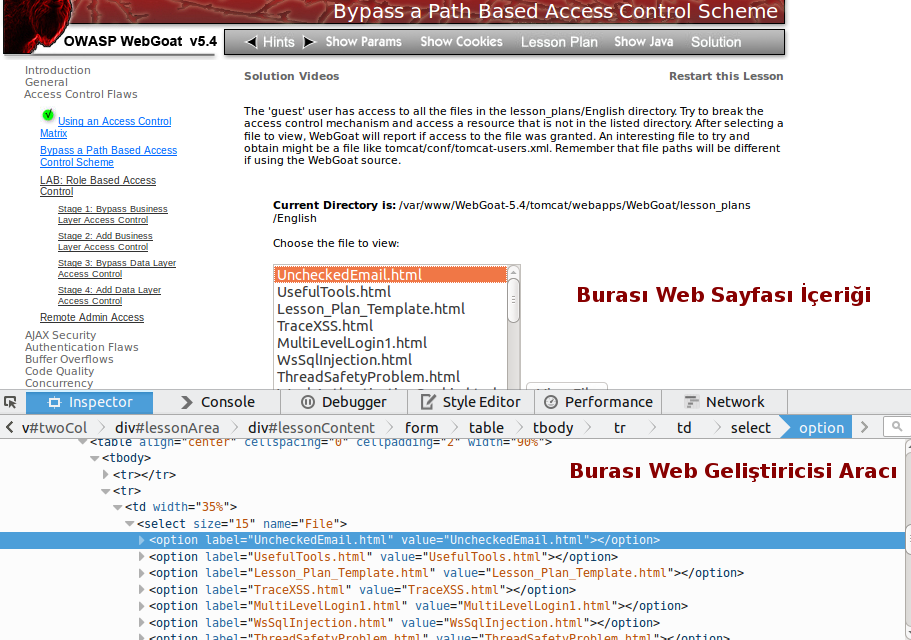Click the element picker icon in devtools
The height and width of the screenshot is (640, 911).
pos(10,402)
